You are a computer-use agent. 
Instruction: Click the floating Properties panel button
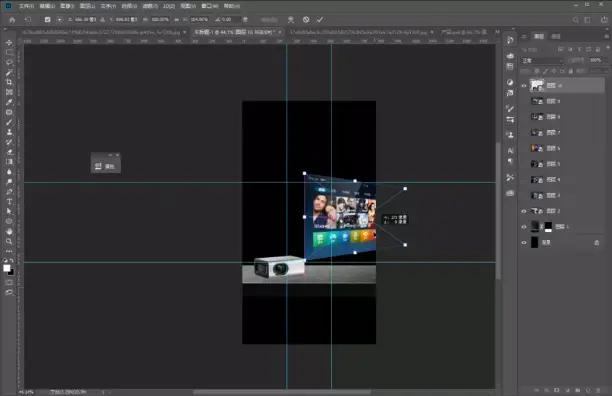click(106, 166)
